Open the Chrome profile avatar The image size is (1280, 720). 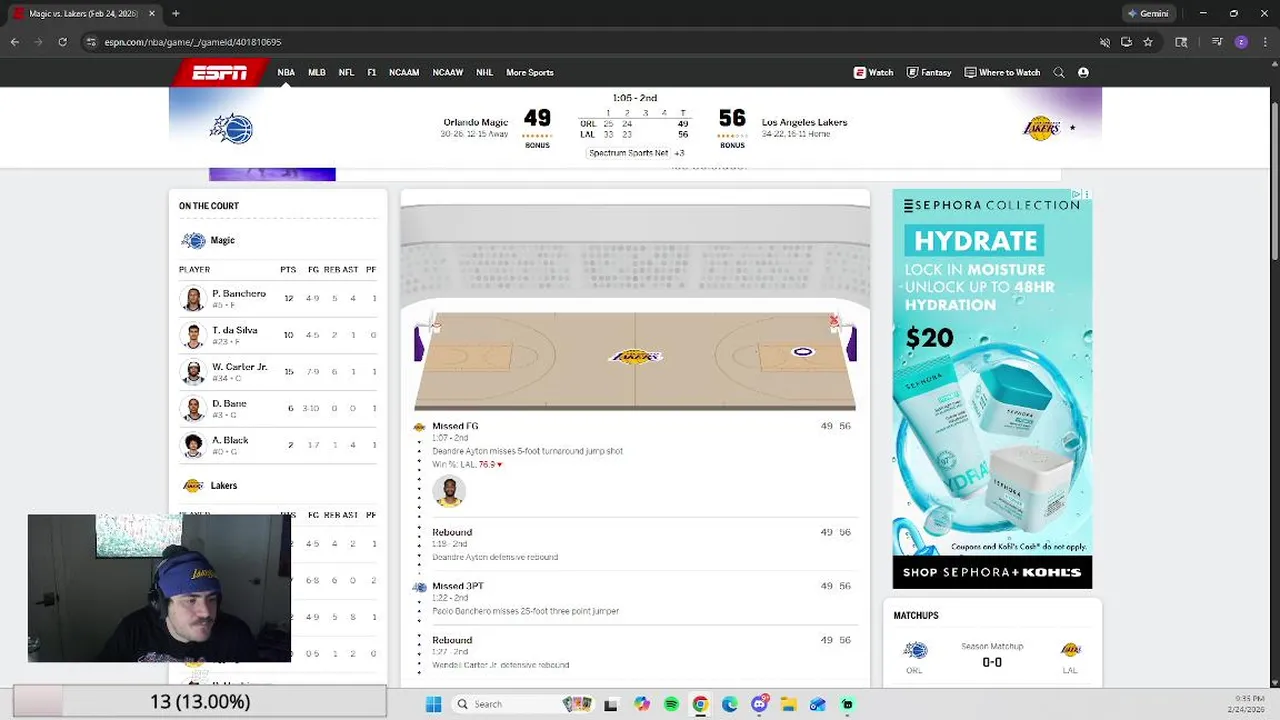pyautogui.click(x=1241, y=42)
